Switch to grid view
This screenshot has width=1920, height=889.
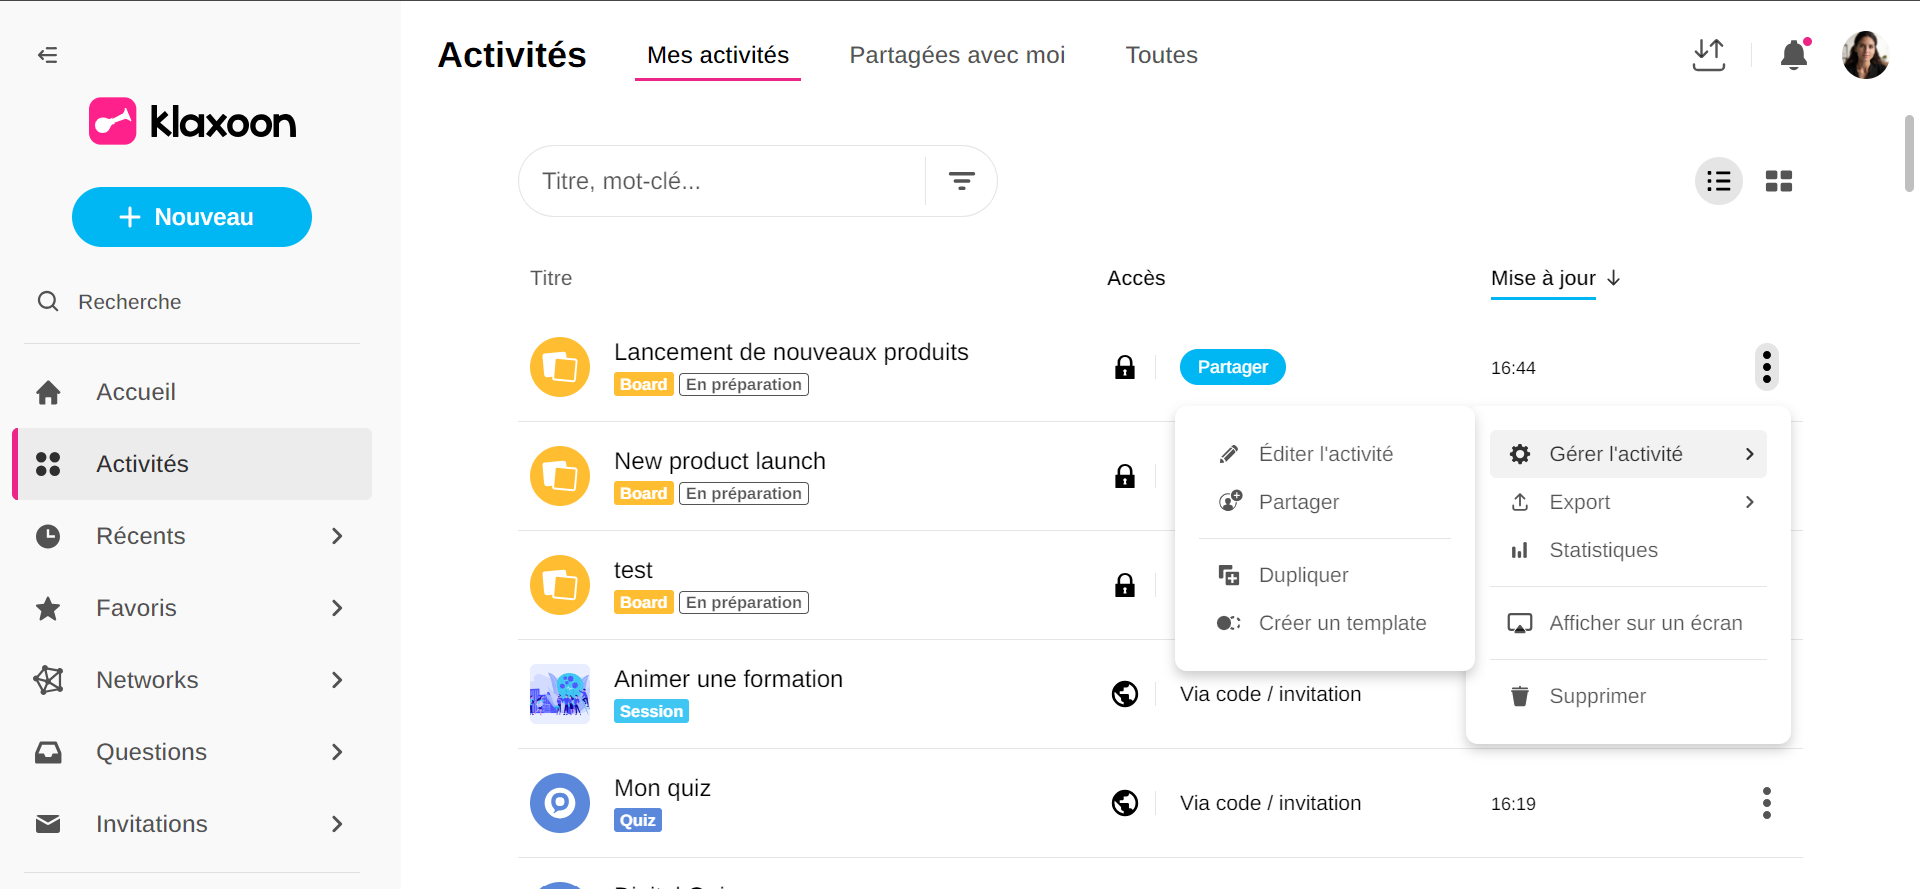coord(1778,181)
